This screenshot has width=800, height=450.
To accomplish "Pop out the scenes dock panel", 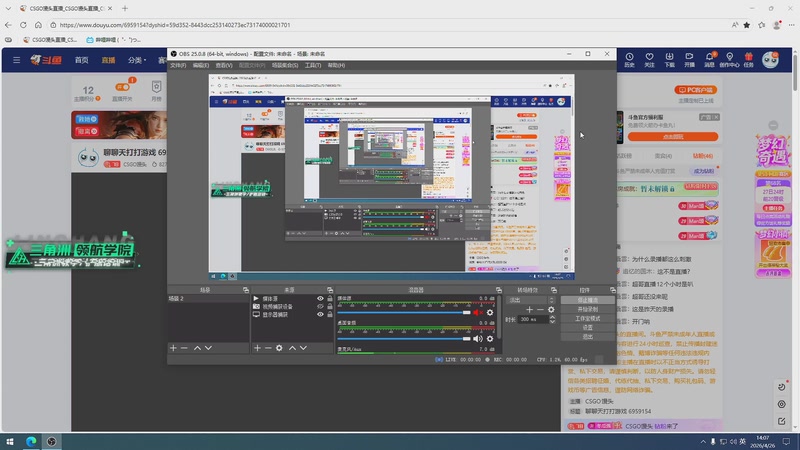I will click(245, 290).
